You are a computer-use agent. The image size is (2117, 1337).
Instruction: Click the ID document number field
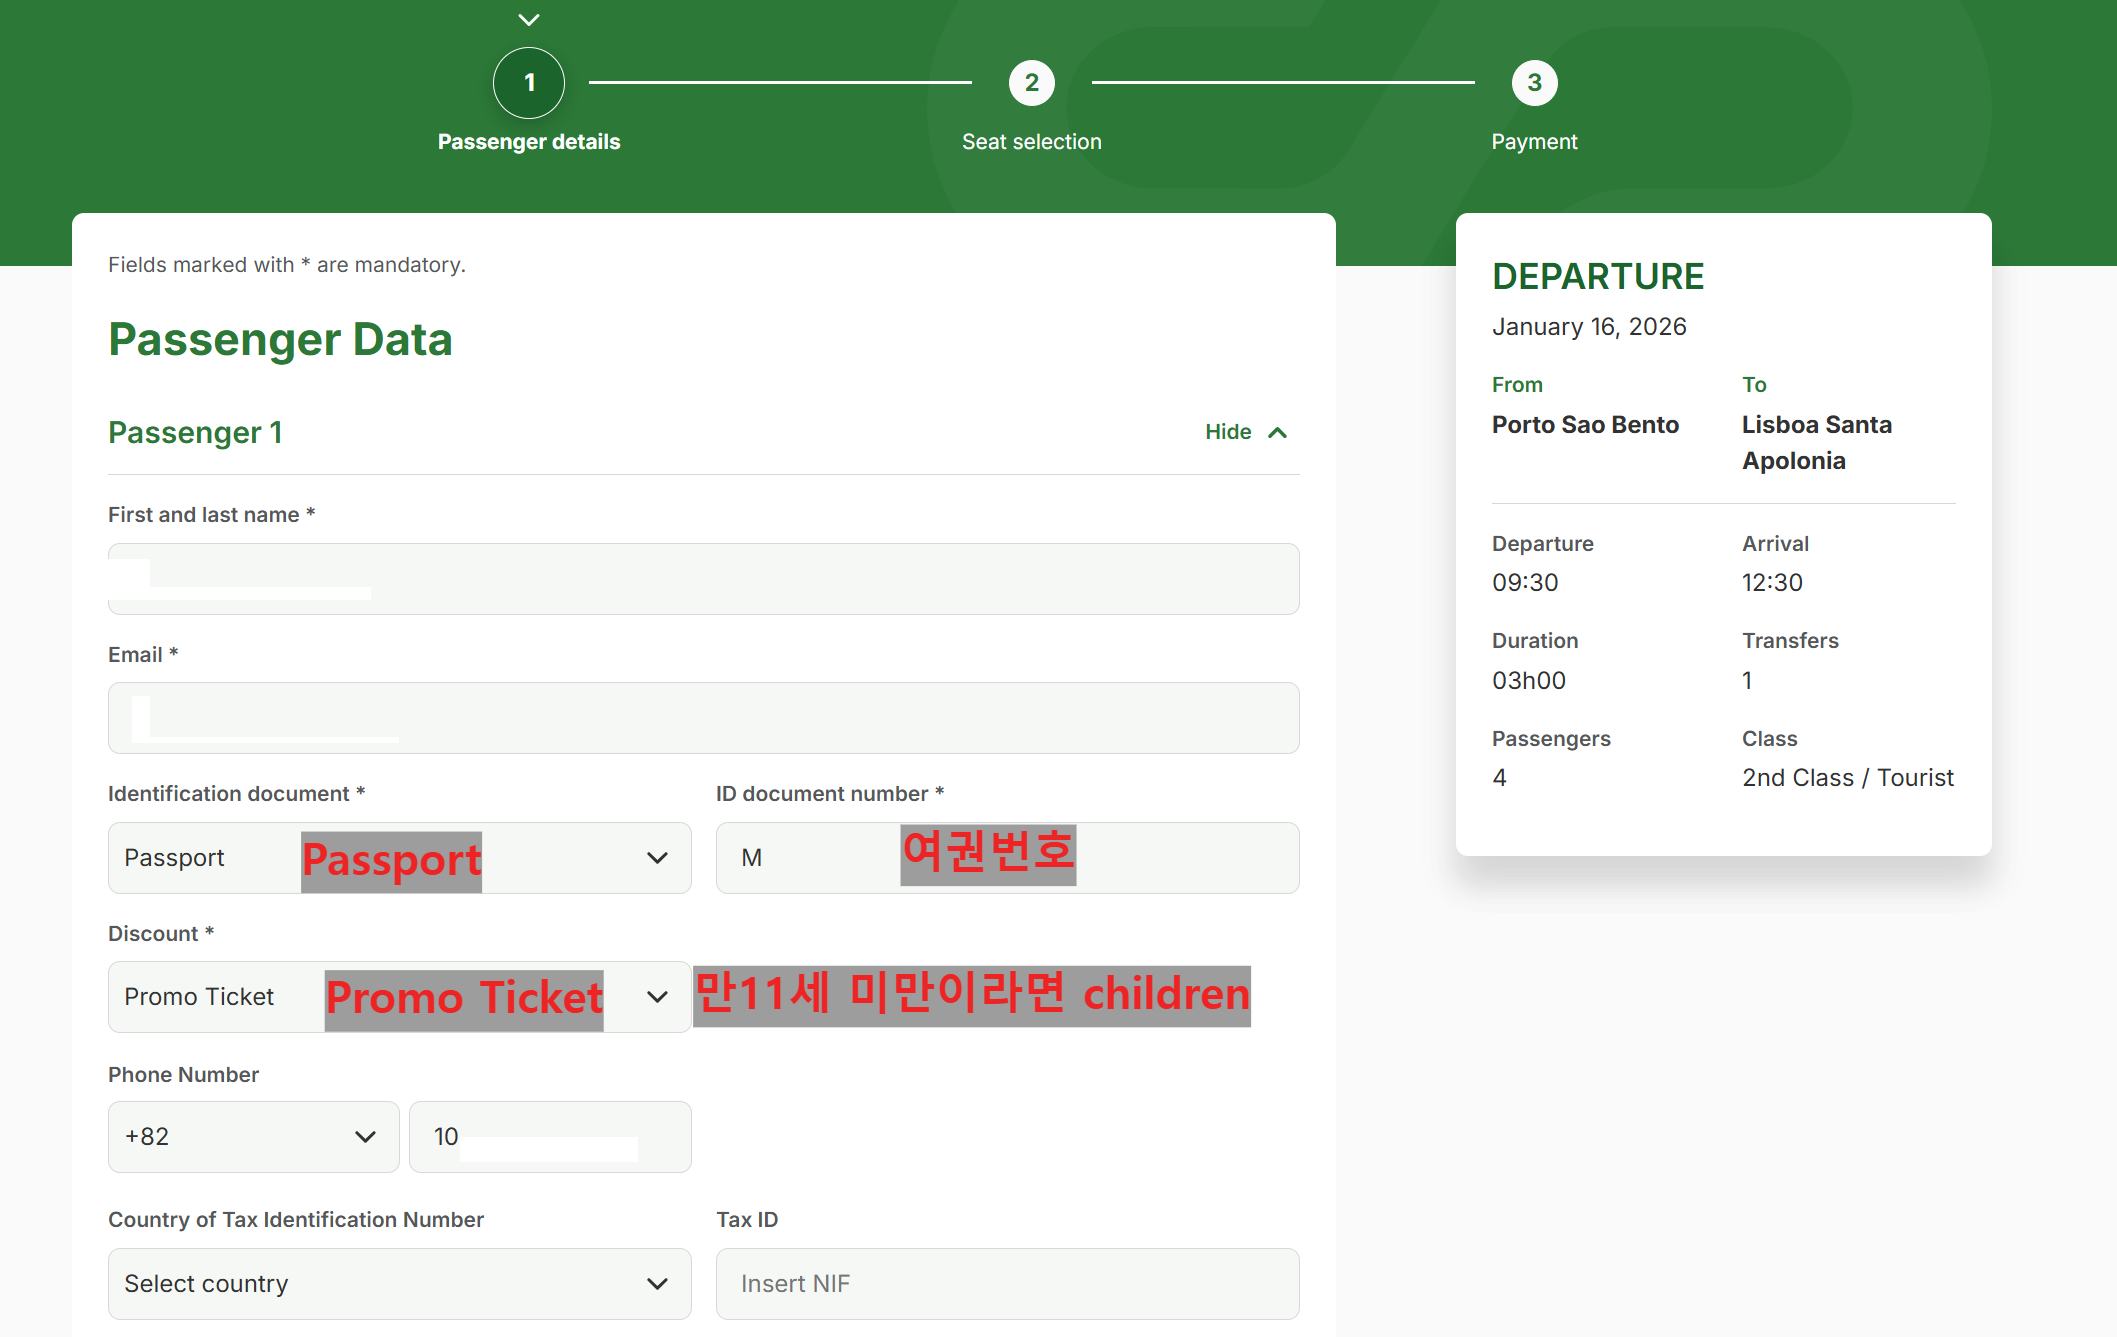(1007, 858)
